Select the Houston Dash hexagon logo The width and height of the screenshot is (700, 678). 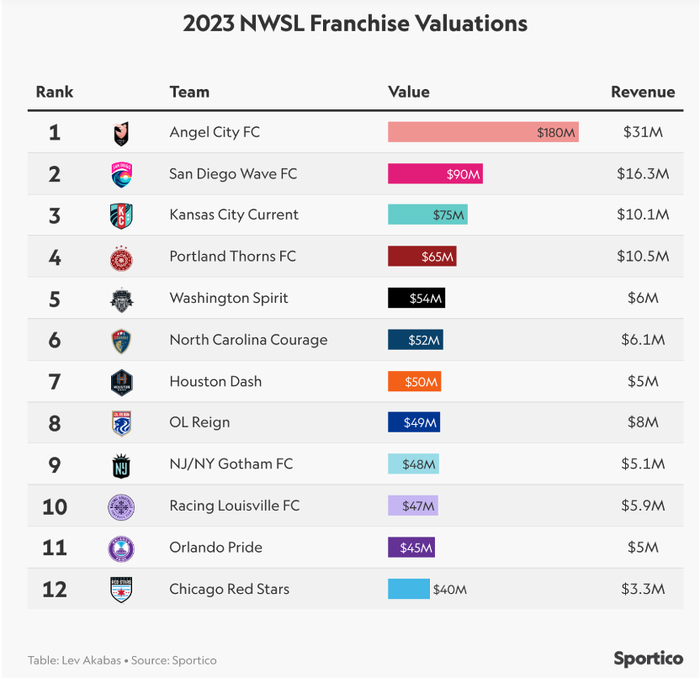click(x=121, y=383)
